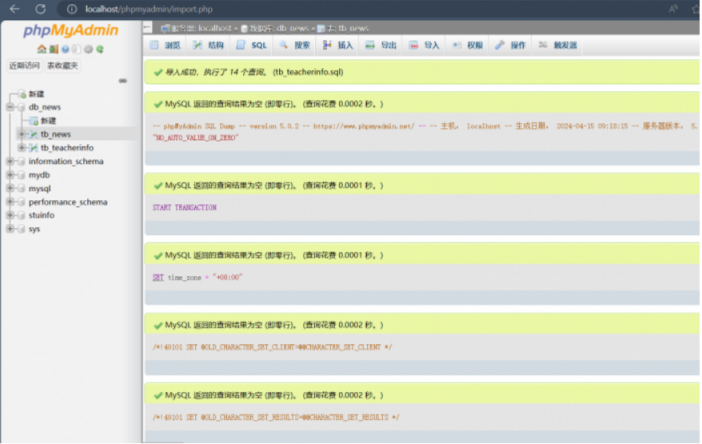Collapse the db_news database tree
This screenshot has height=444, width=702.
[10, 107]
